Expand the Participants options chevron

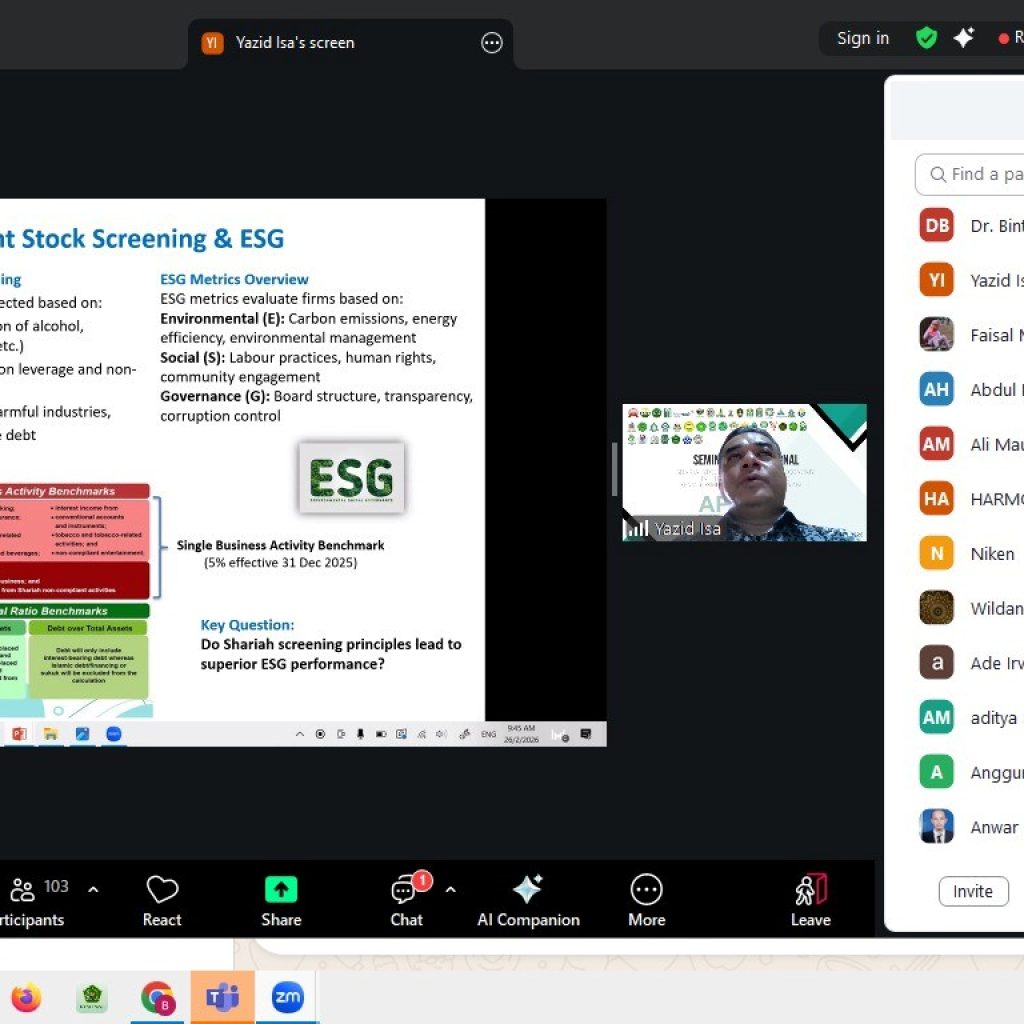click(x=93, y=889)
